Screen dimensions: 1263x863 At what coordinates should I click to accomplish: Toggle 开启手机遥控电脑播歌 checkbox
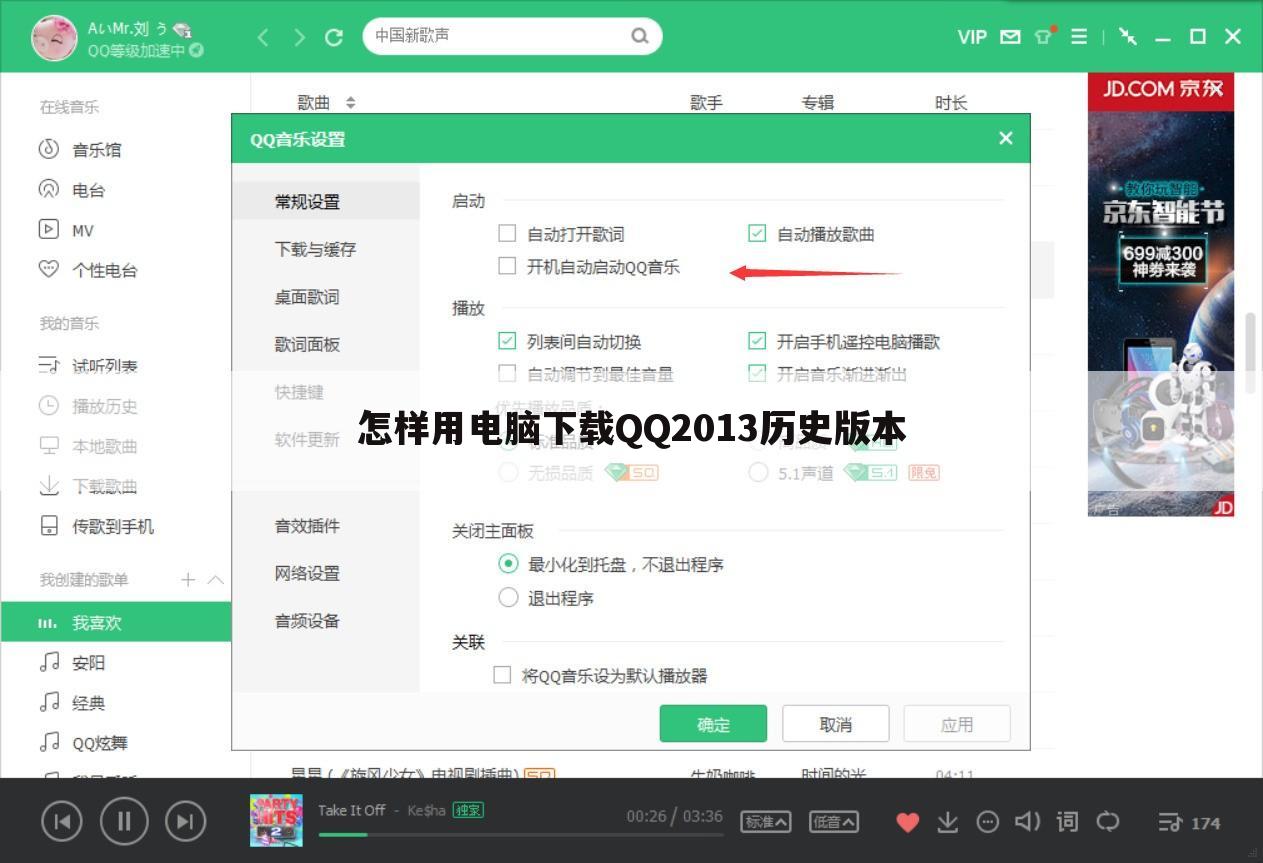point(757,341)
